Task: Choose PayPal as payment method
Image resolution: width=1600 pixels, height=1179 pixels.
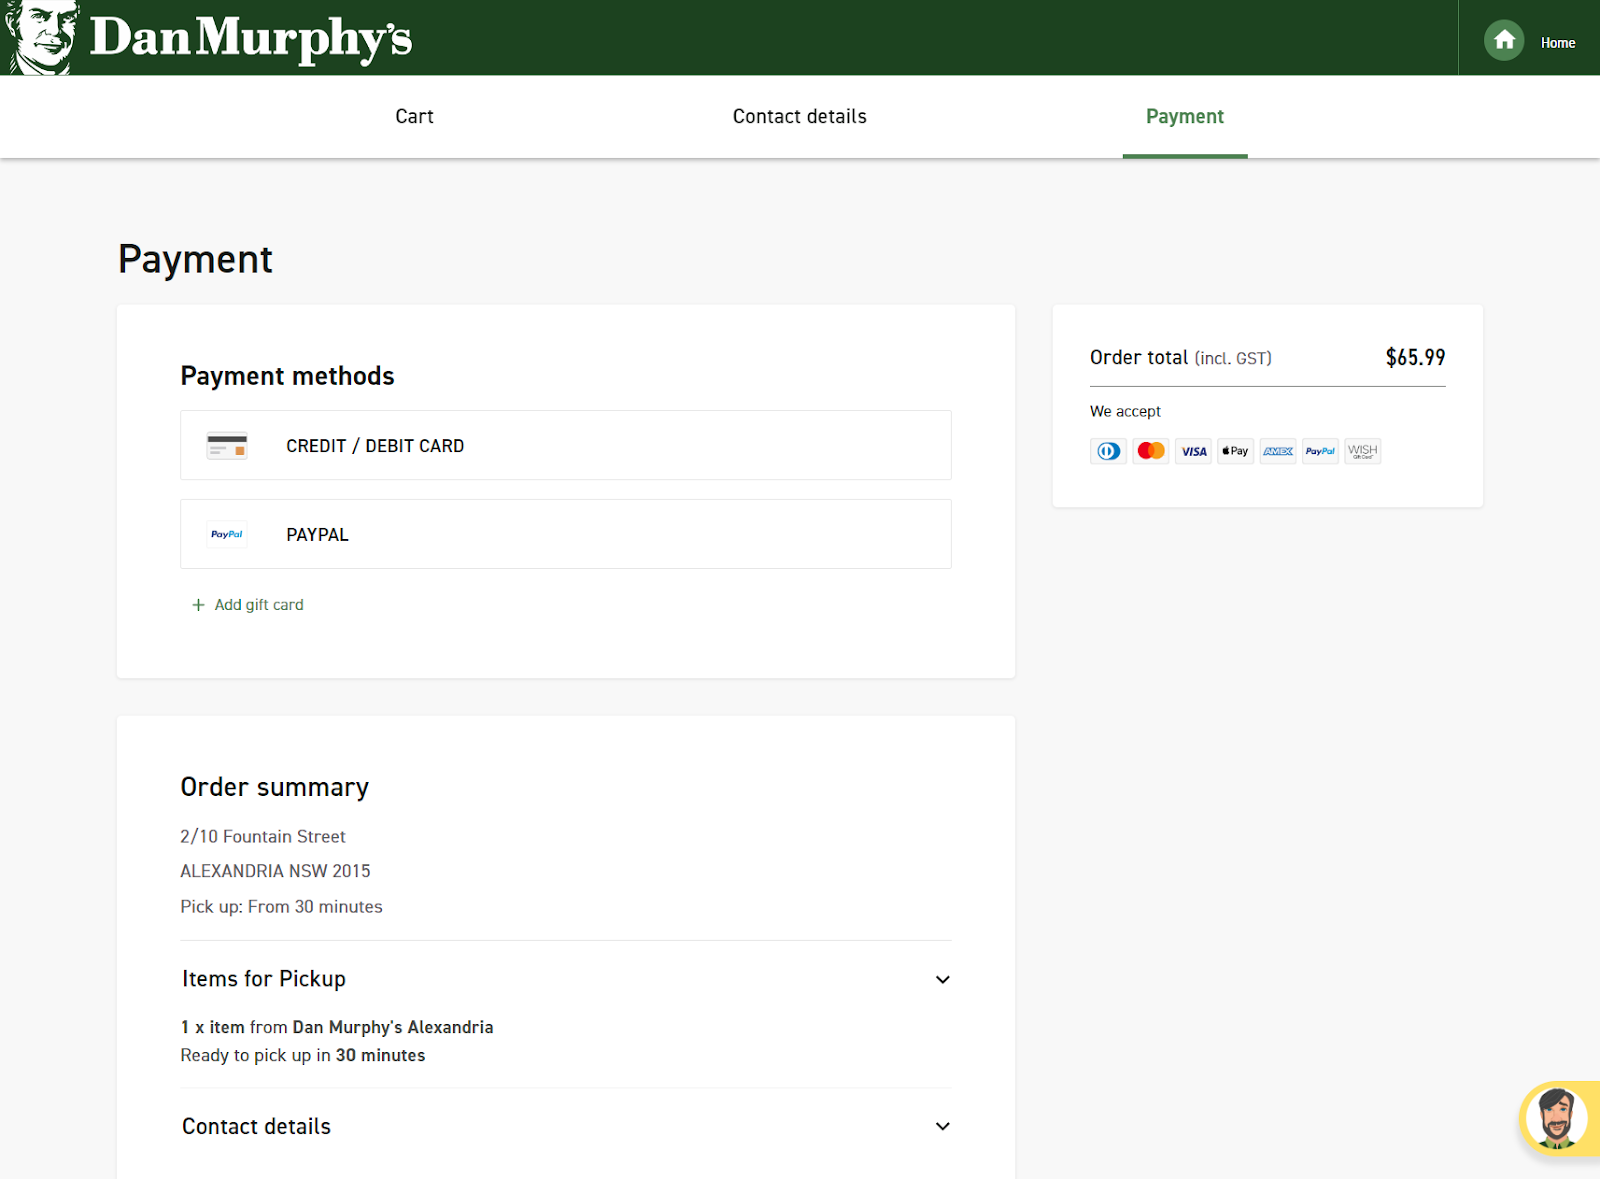Action: click(x=565, y=535)
